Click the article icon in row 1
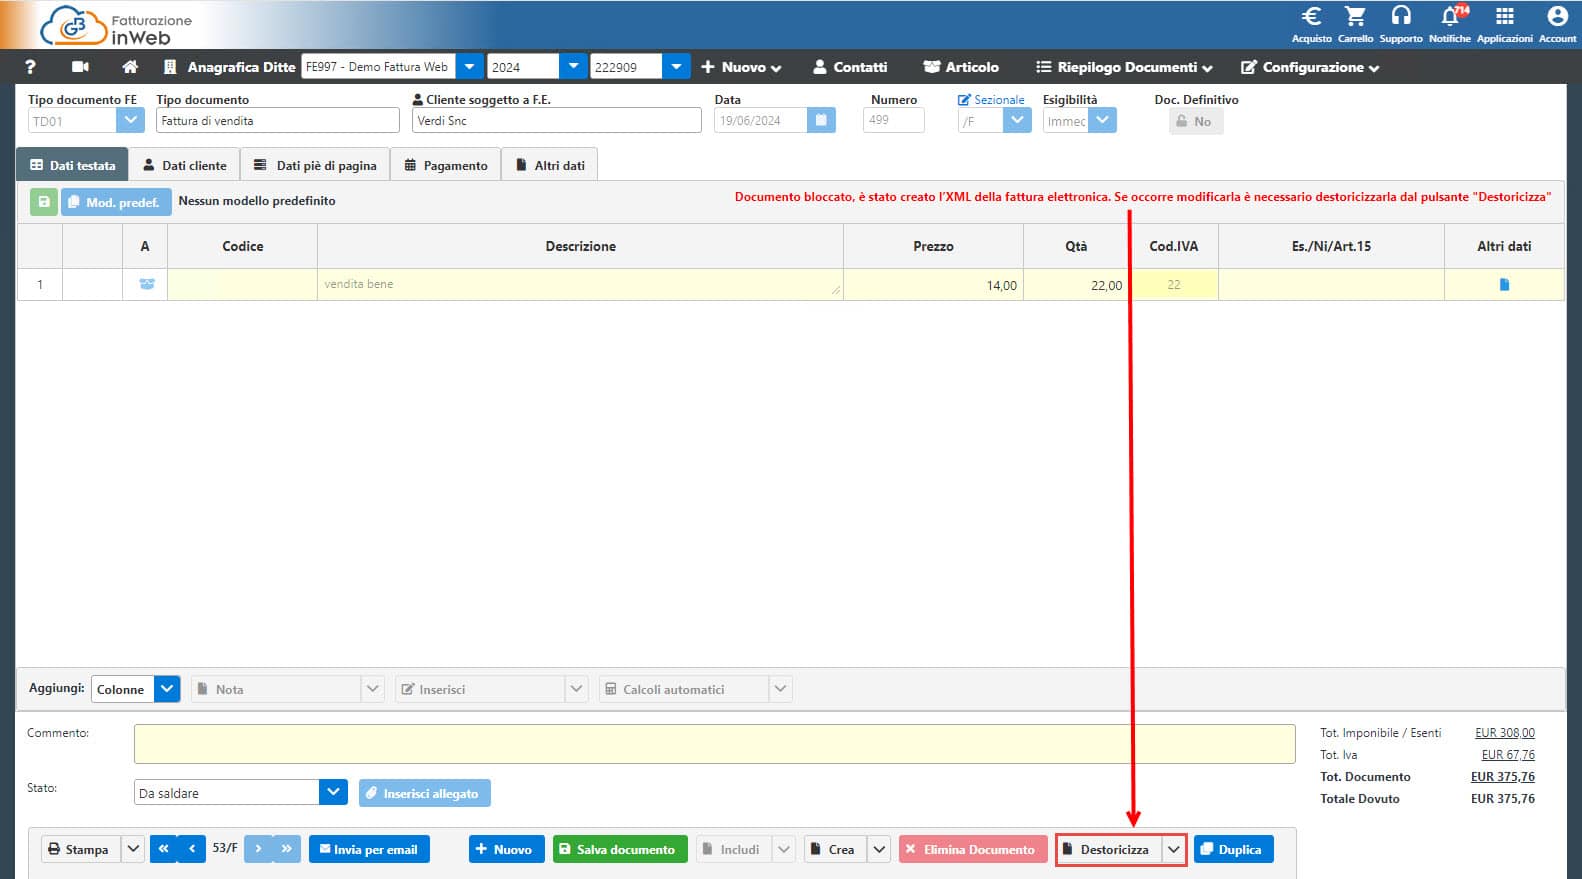Image resolution: width=1582 pixels, height=879 pixels. click(x=146, y=284)
